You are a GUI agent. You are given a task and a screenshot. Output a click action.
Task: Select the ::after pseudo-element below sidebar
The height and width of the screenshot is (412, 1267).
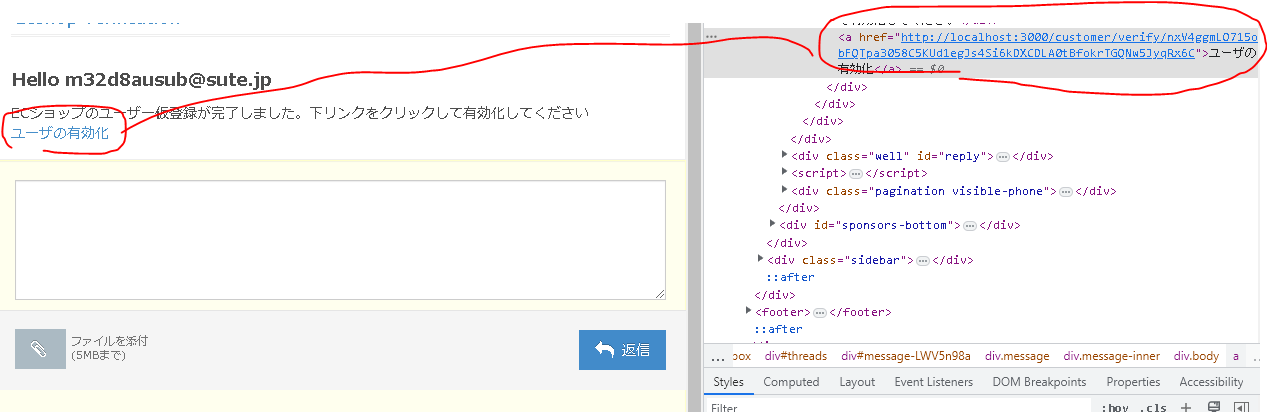(790, 277)
